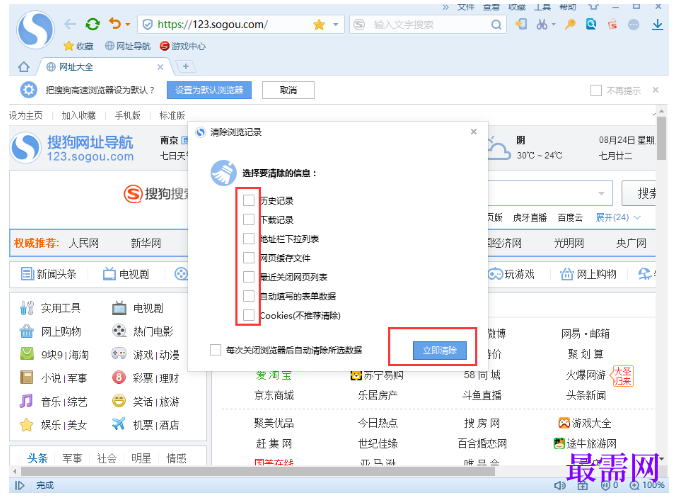
Task: Expand the hidden menu chevron
Action: click(x=445, y=6)
